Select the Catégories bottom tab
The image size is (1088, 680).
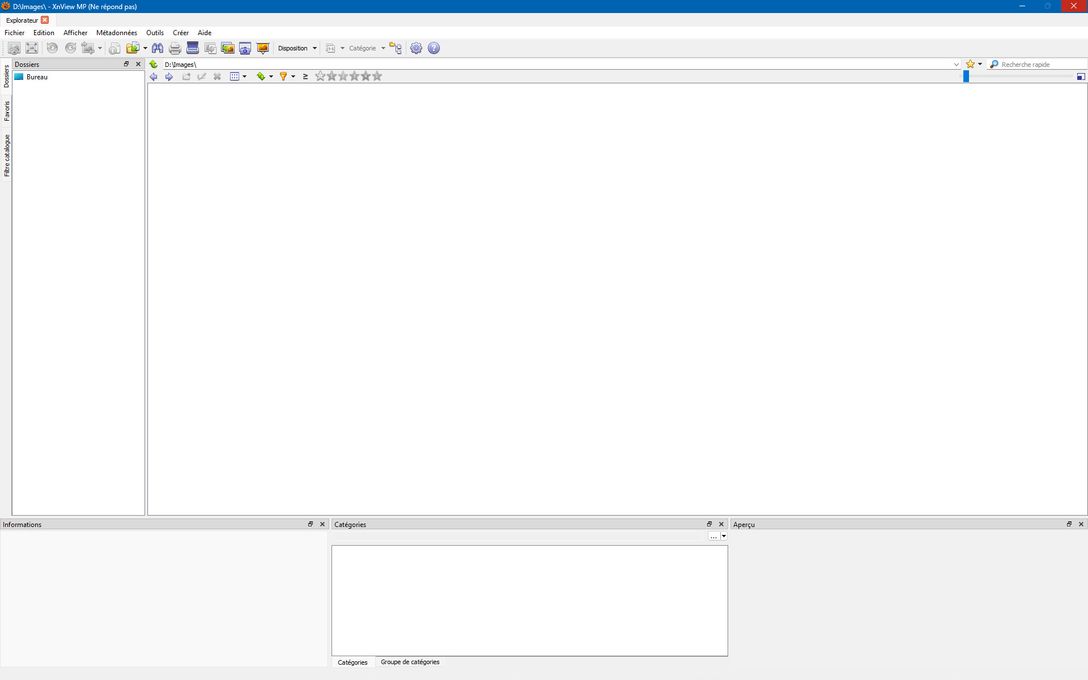point(352,662)
